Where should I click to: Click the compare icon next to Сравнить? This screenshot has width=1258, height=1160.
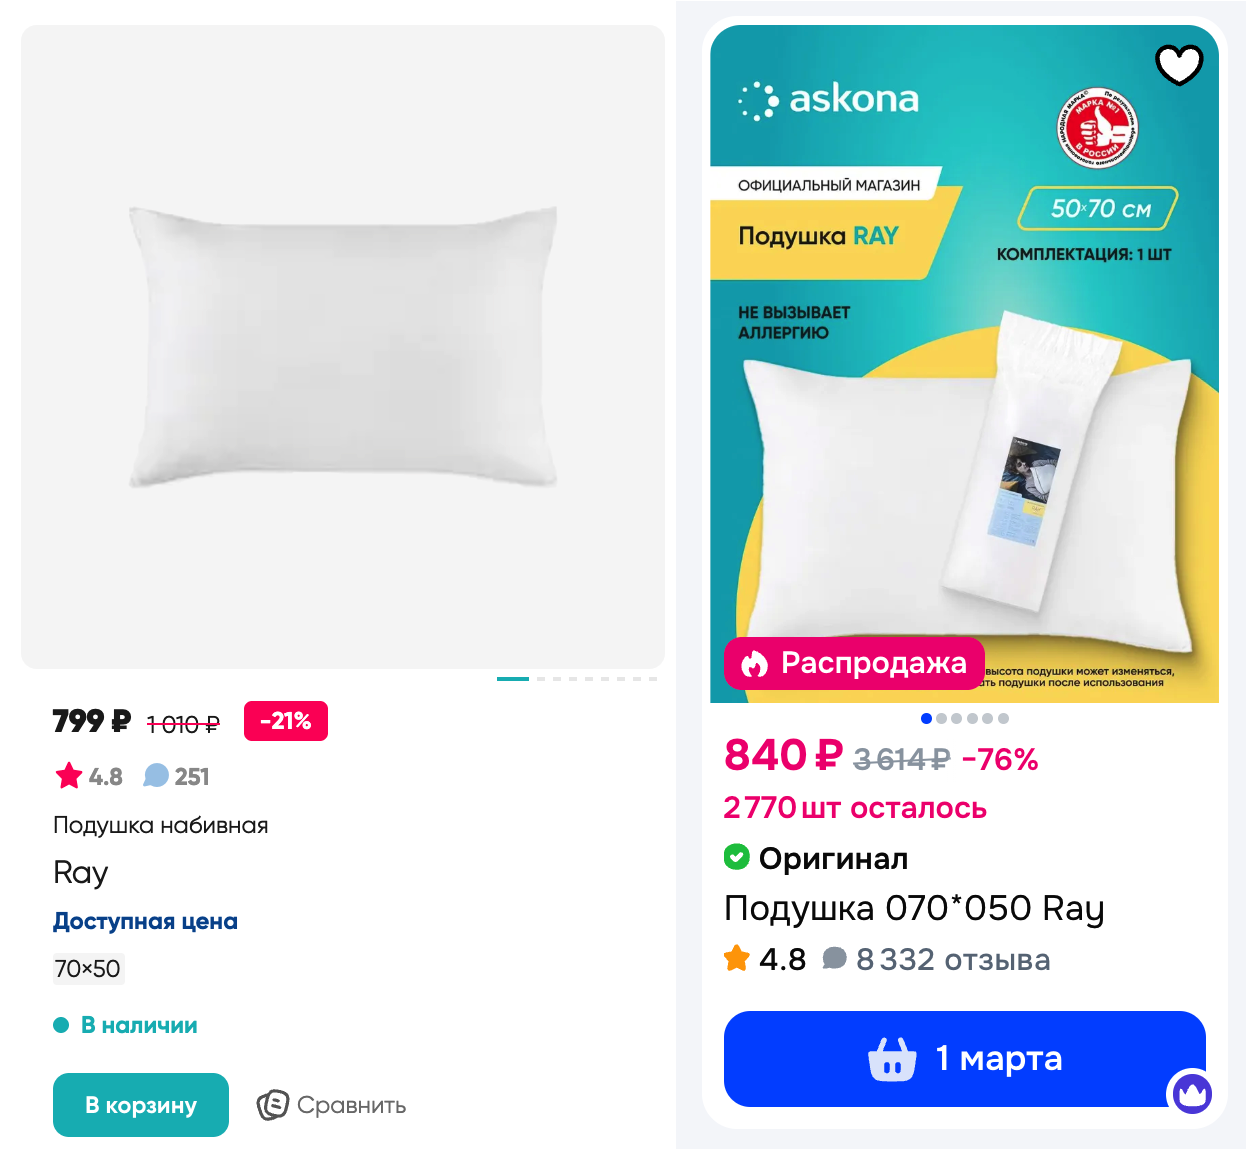[273, 1105]
